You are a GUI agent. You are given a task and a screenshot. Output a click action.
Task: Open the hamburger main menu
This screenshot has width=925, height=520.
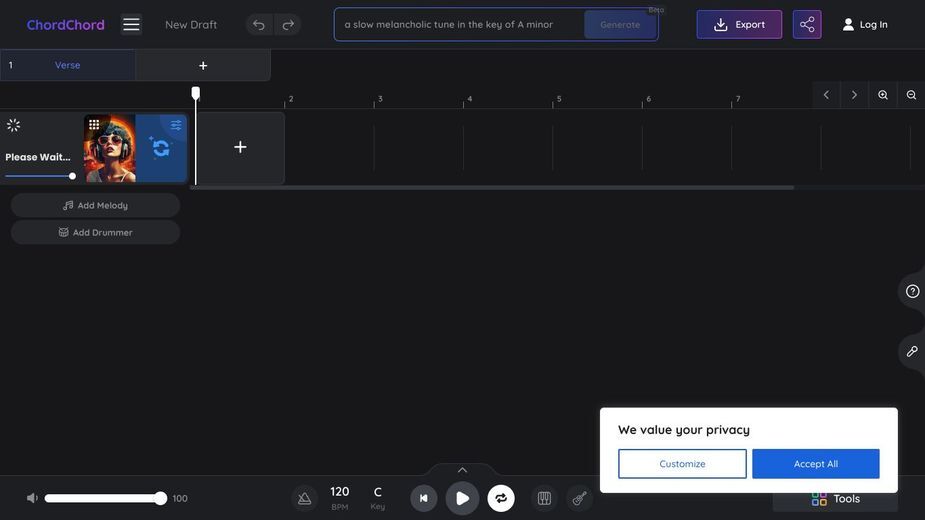(x=131, y=25)
